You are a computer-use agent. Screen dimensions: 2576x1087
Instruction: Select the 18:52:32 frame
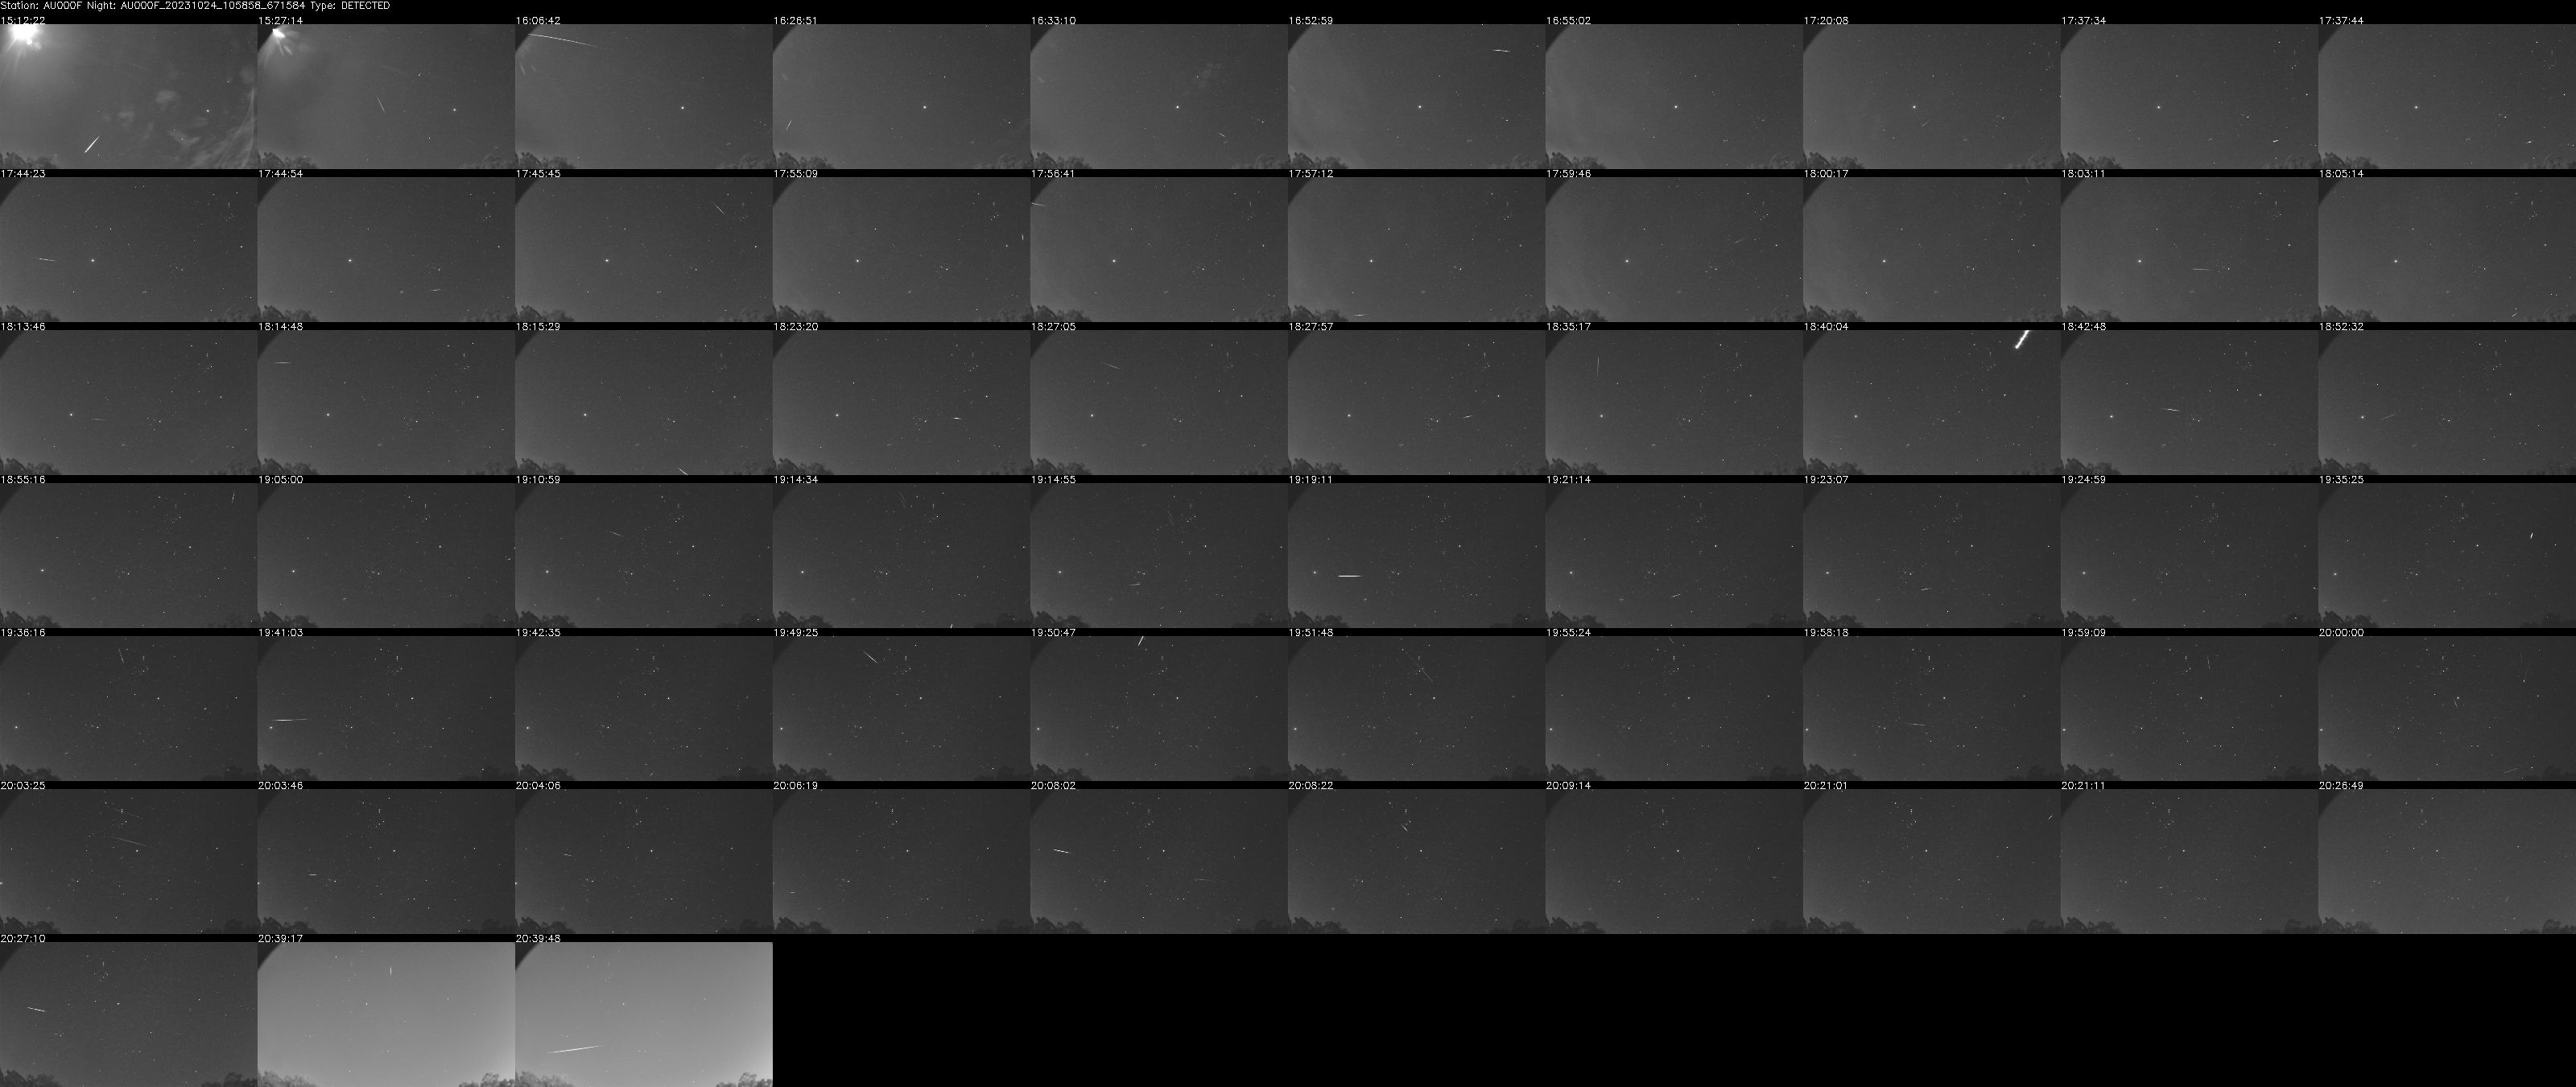click(x=2447, y=402)
